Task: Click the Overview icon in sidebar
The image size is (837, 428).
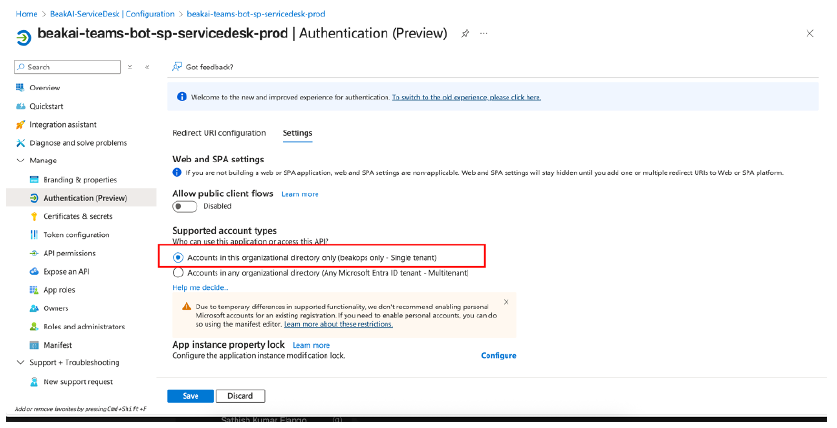Action: click(x=20, y=88)
